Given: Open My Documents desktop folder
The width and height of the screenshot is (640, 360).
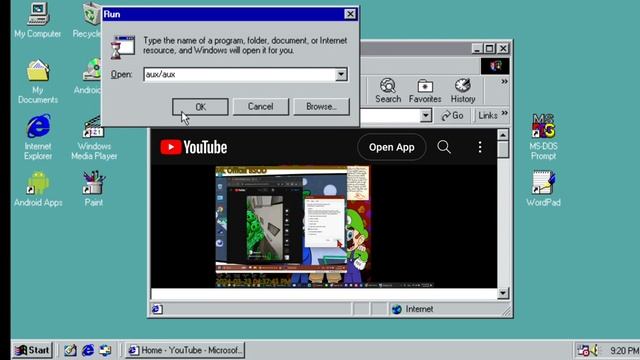Looking at the screenshot, I should click(x=38, y=81).
